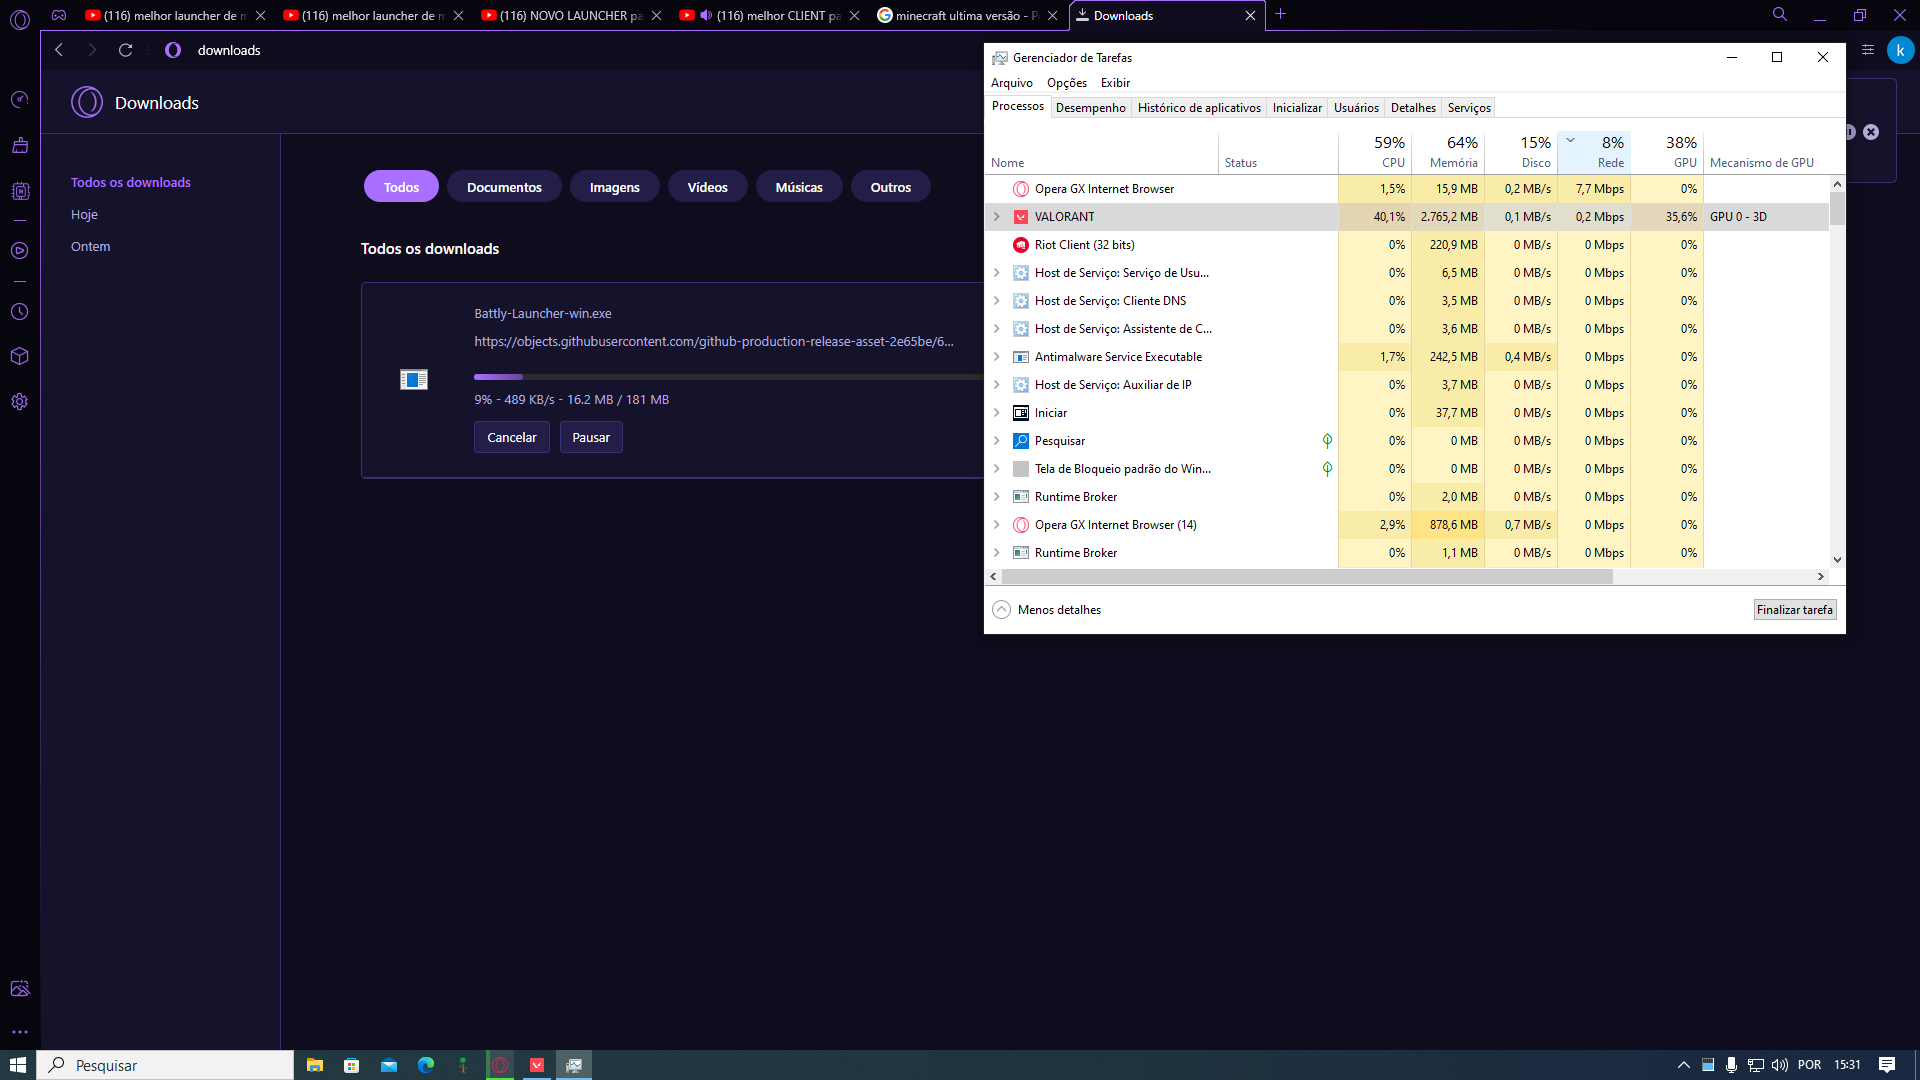Viewport: 1920px width, 1080px height.
Task: Open File Explorer from the taskbar
Action: pyautogui.click(x=314, y=1065)
